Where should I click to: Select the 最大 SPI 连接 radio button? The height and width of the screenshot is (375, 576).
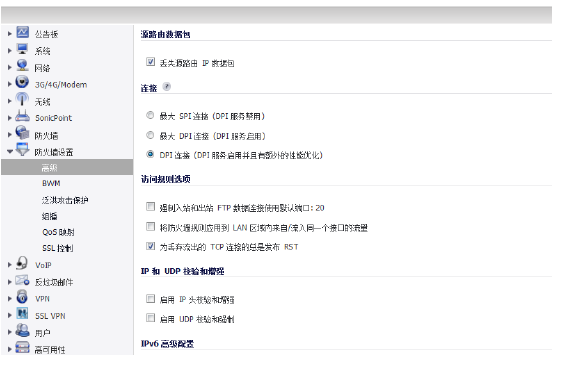(x=150, y=115)
